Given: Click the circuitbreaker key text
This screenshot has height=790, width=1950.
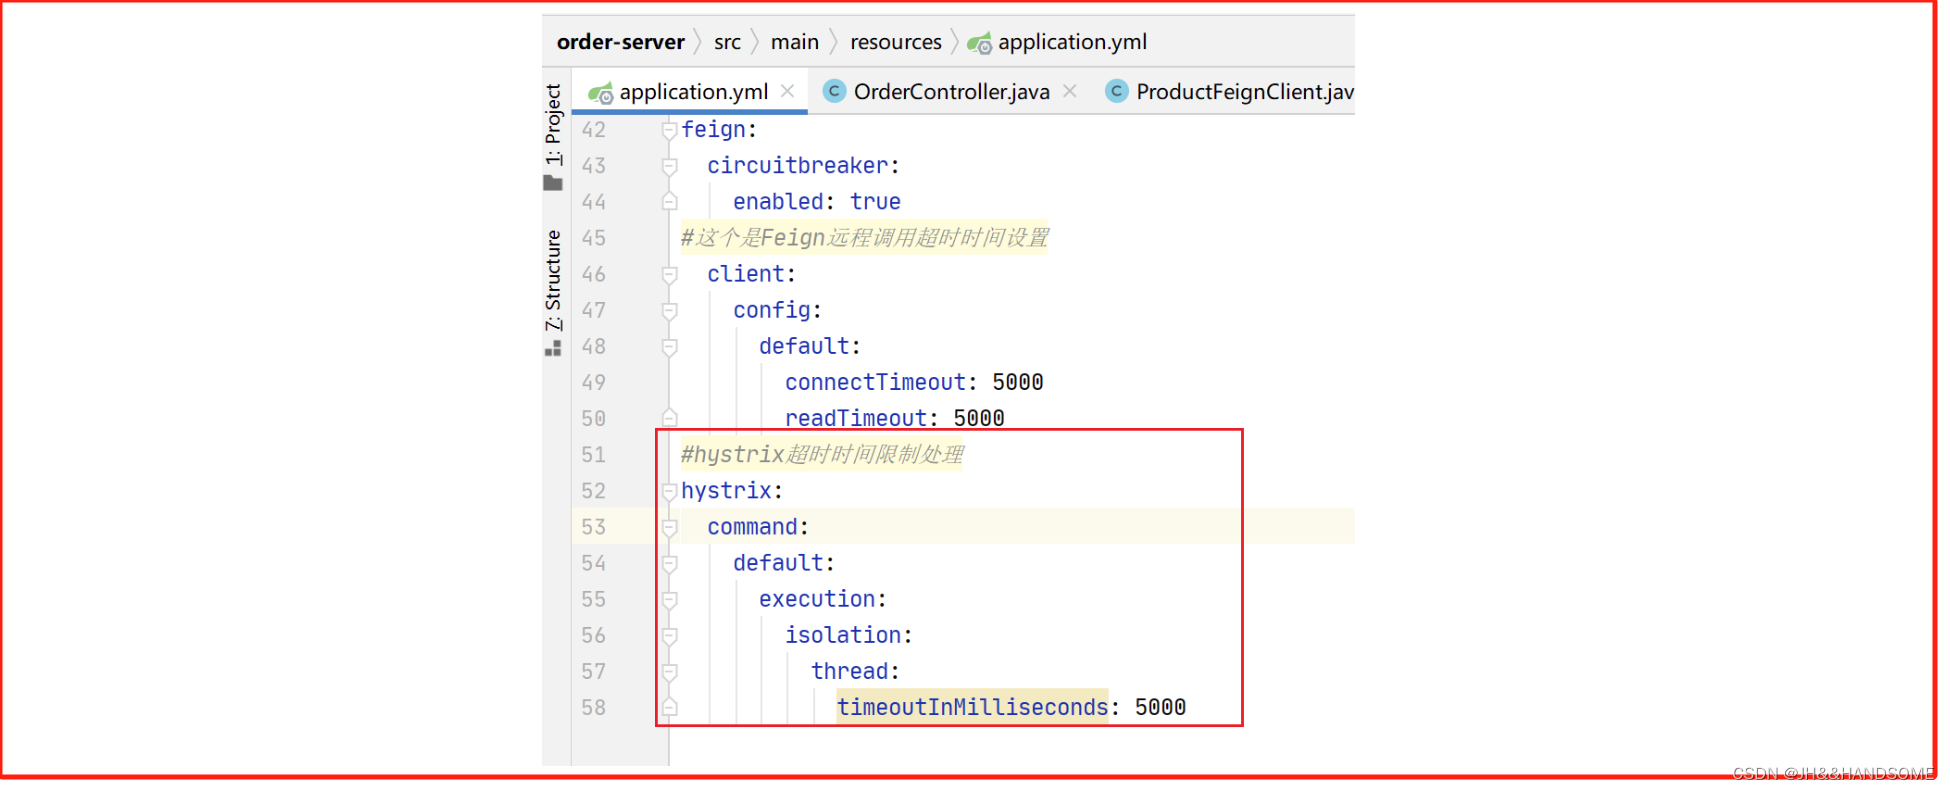Looking at the screenshot, I should coord(797,166).
